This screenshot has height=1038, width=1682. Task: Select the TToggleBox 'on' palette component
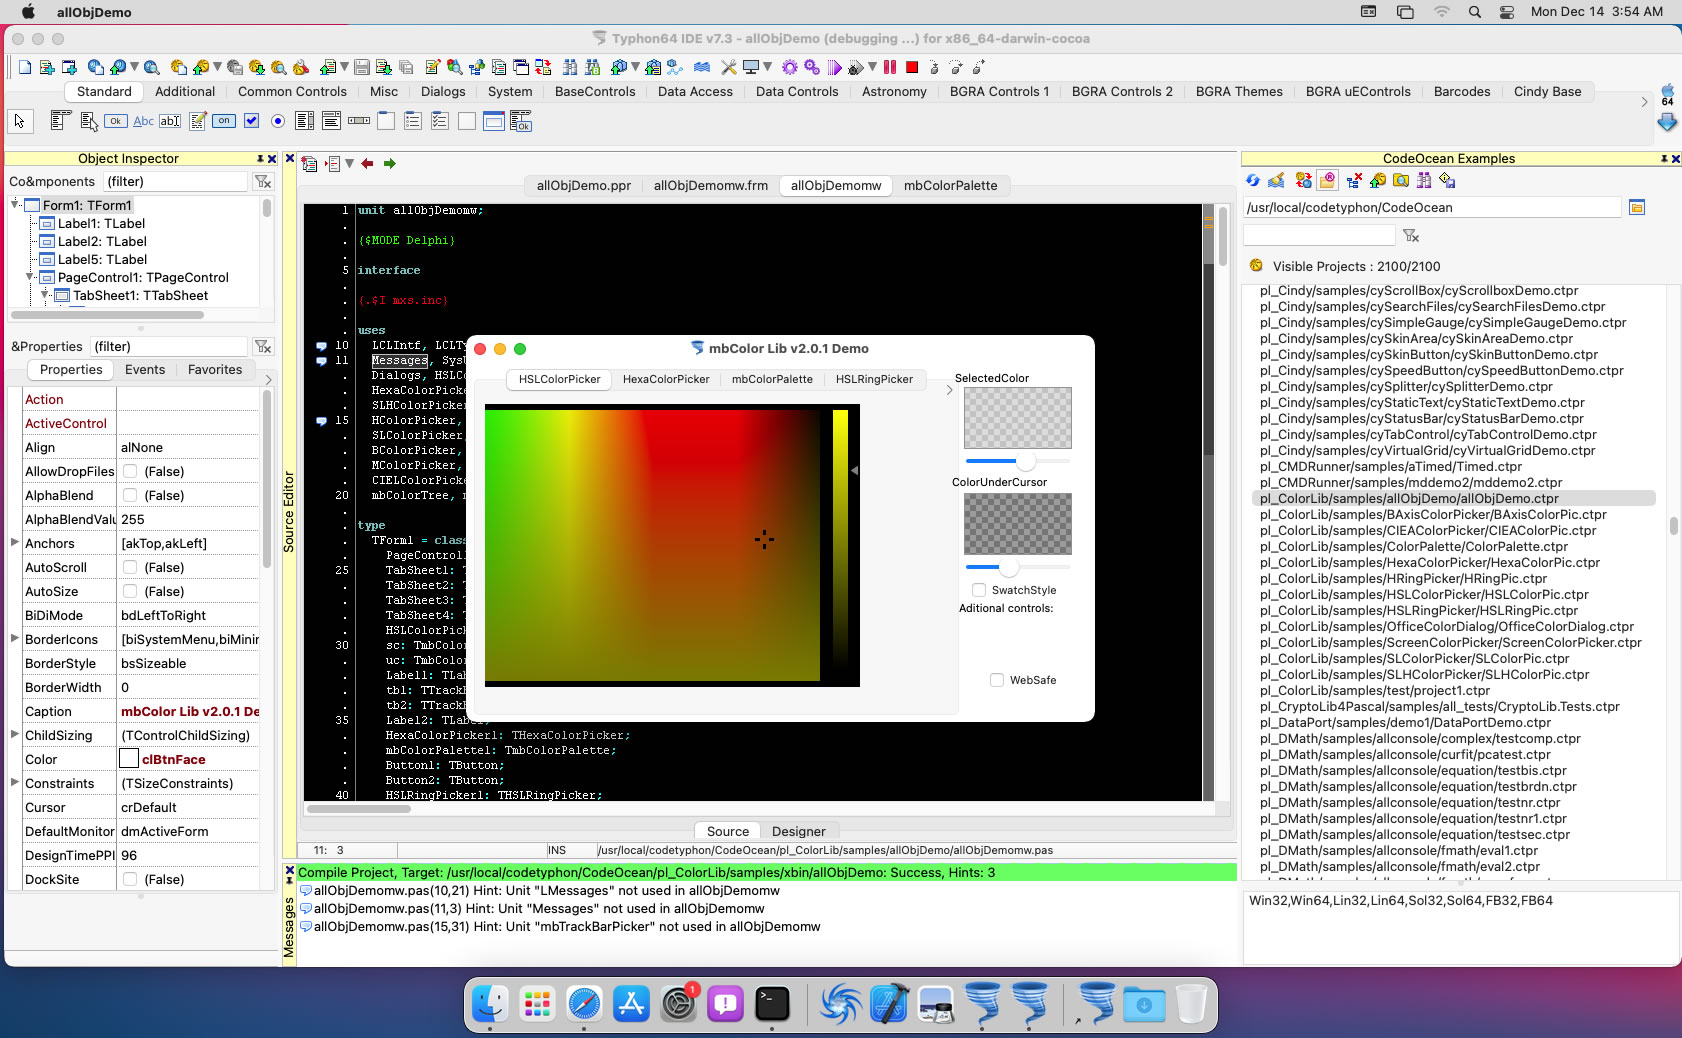[224, 121]
